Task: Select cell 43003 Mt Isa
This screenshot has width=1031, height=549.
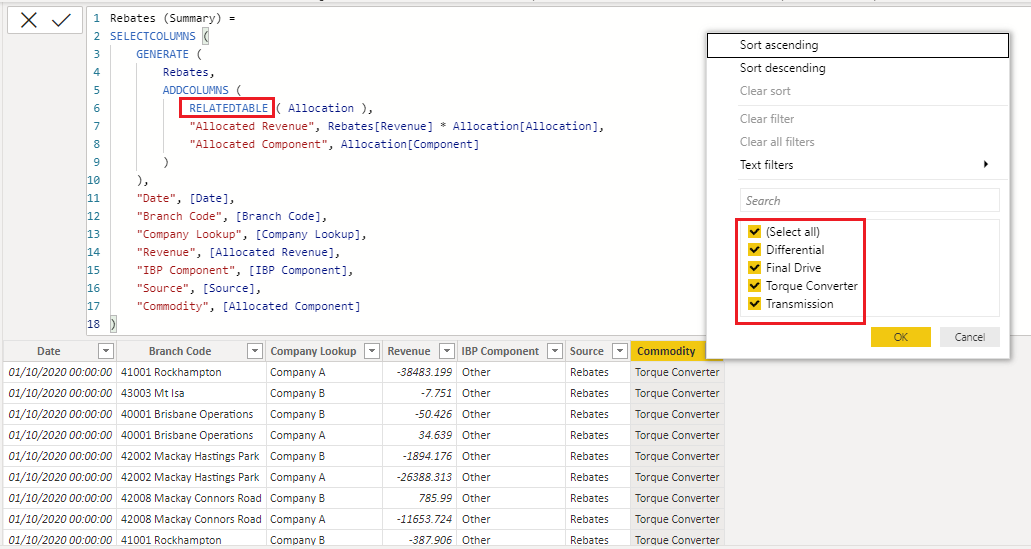Action: [192, 393]
